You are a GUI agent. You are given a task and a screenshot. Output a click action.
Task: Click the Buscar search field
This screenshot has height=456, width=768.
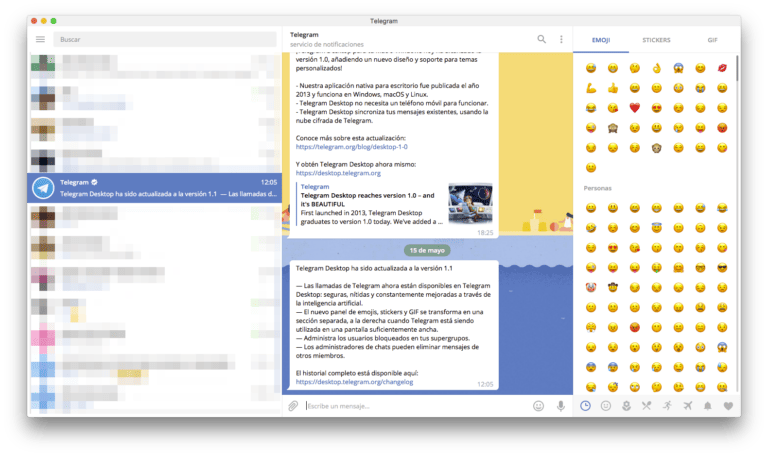tap(165, 39)
